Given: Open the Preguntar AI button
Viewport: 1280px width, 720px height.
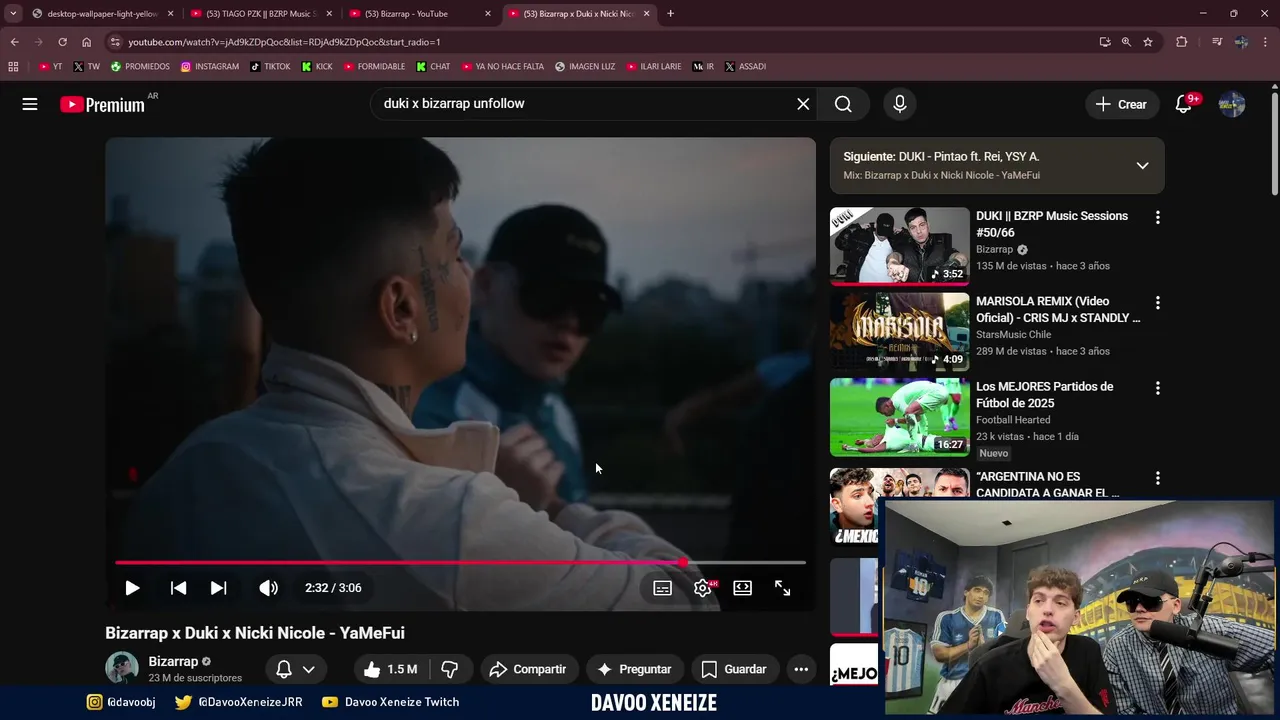Looking at the screenshot, I should click(634, 669).
